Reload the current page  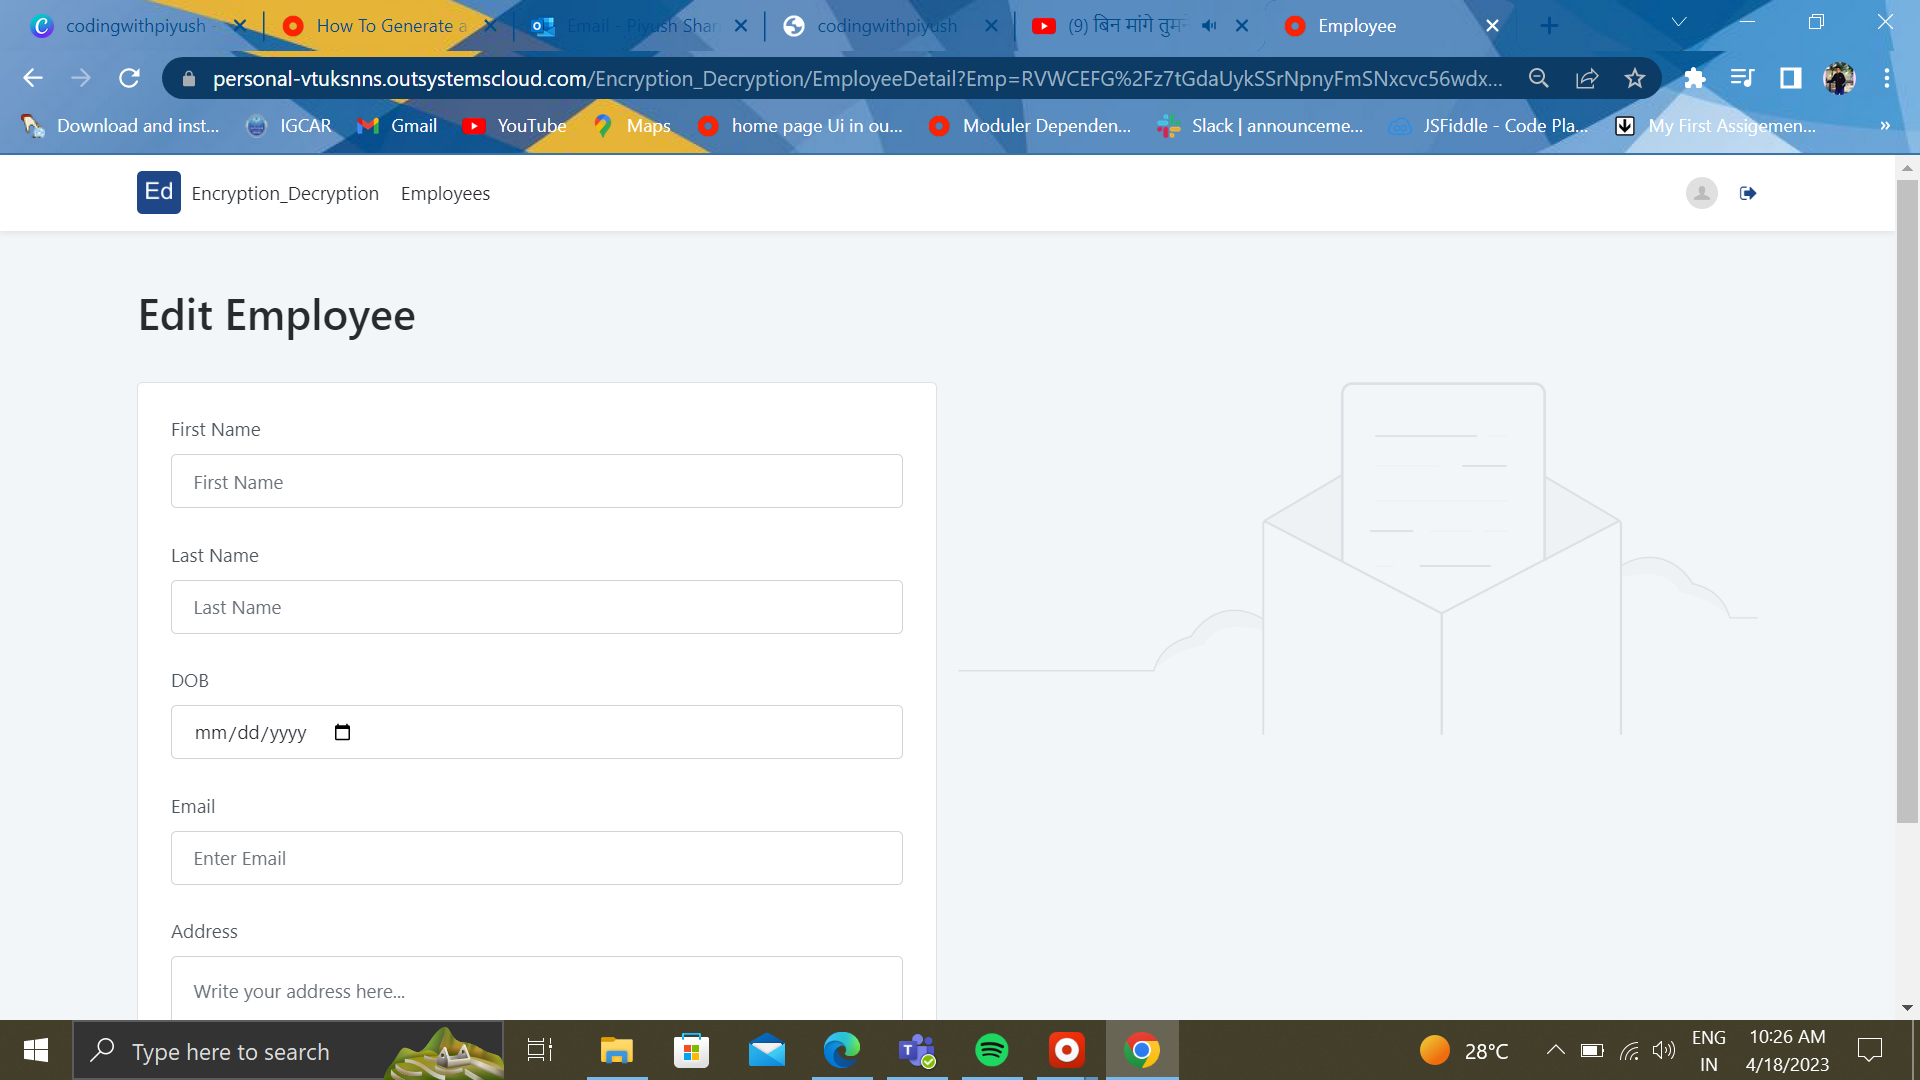click(x=129, y=79)
